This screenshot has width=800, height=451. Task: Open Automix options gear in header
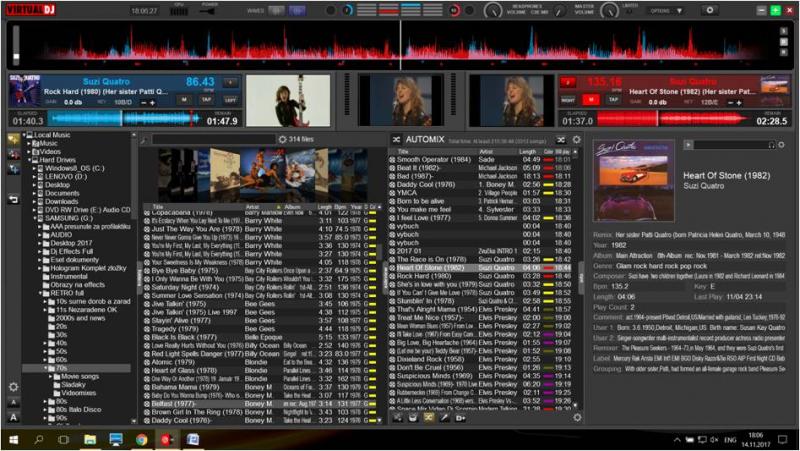click(x=577, y=139)
